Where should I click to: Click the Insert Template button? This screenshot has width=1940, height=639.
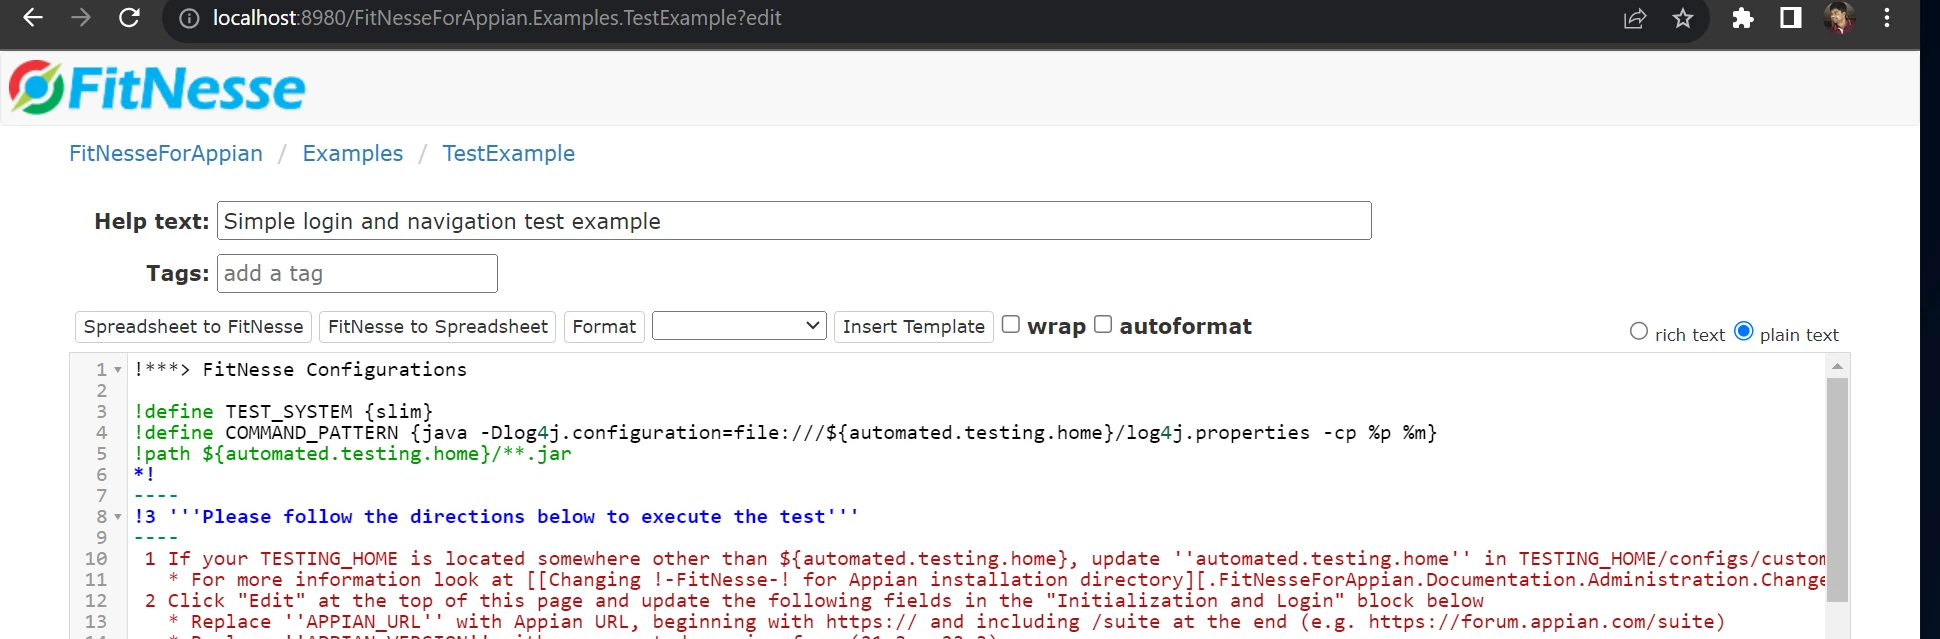click(914, 327)
